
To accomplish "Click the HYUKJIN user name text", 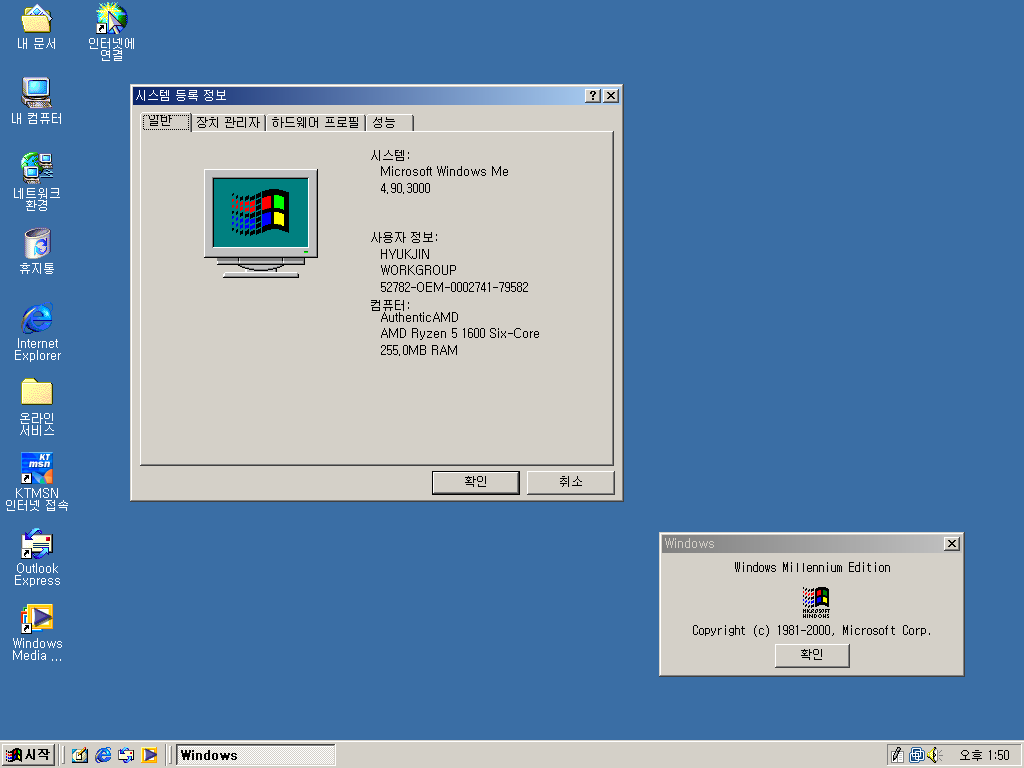I will 405,254.
